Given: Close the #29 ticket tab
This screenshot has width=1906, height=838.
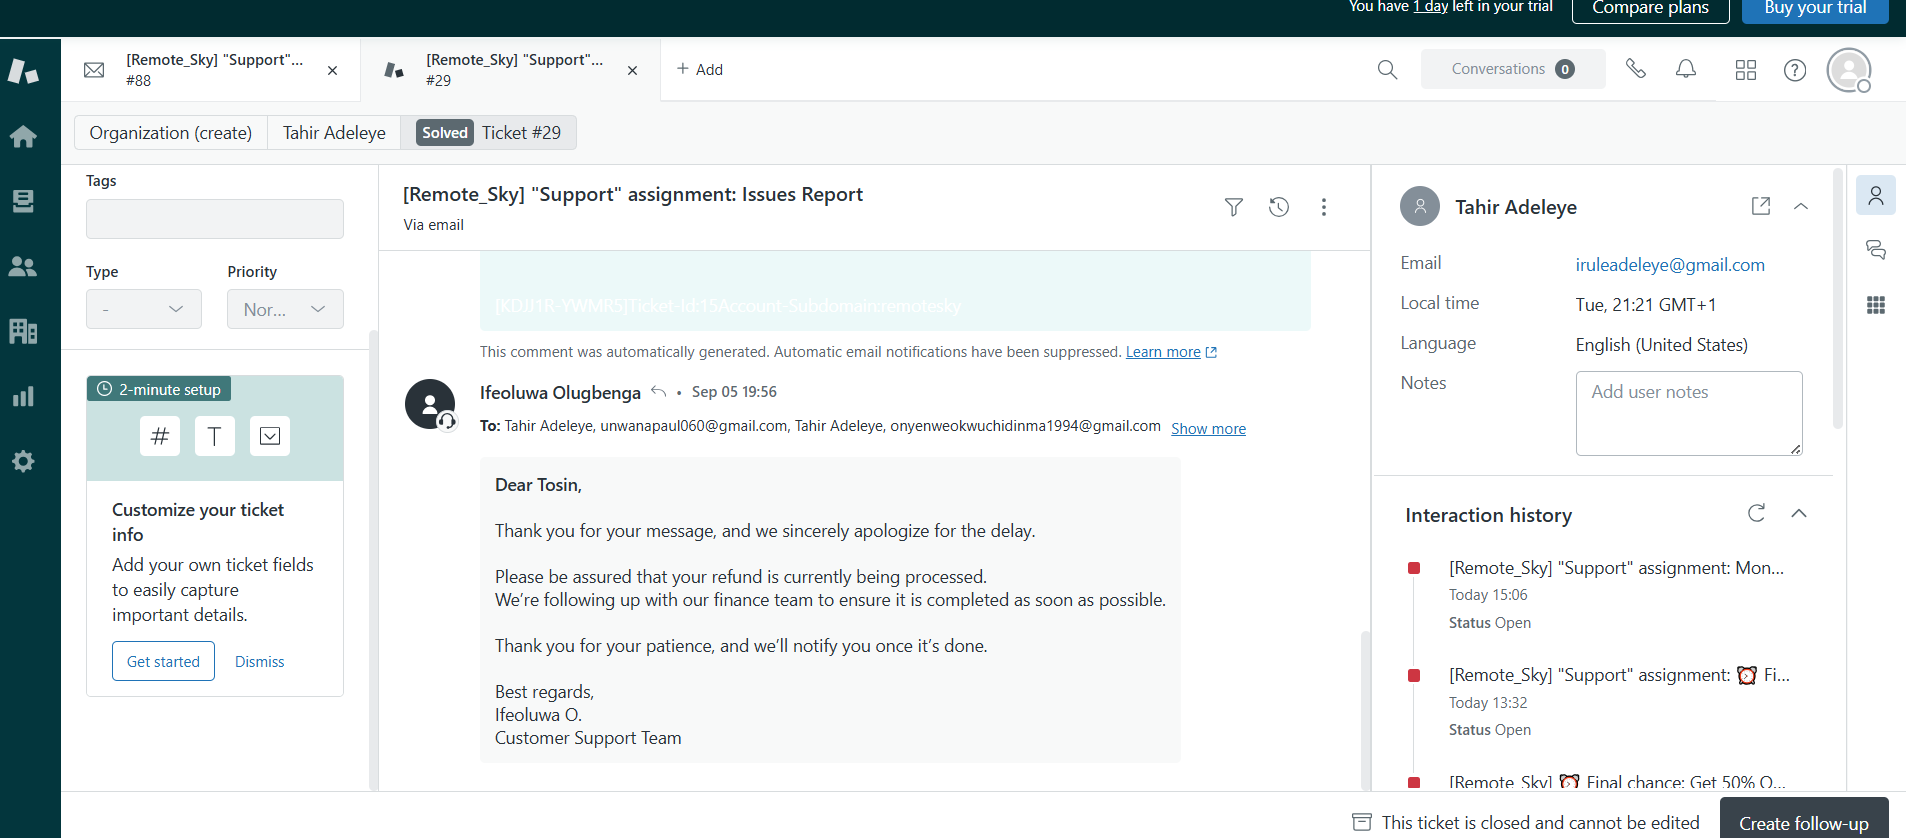Looking at the screenshot, I should [x=632, y=70].
